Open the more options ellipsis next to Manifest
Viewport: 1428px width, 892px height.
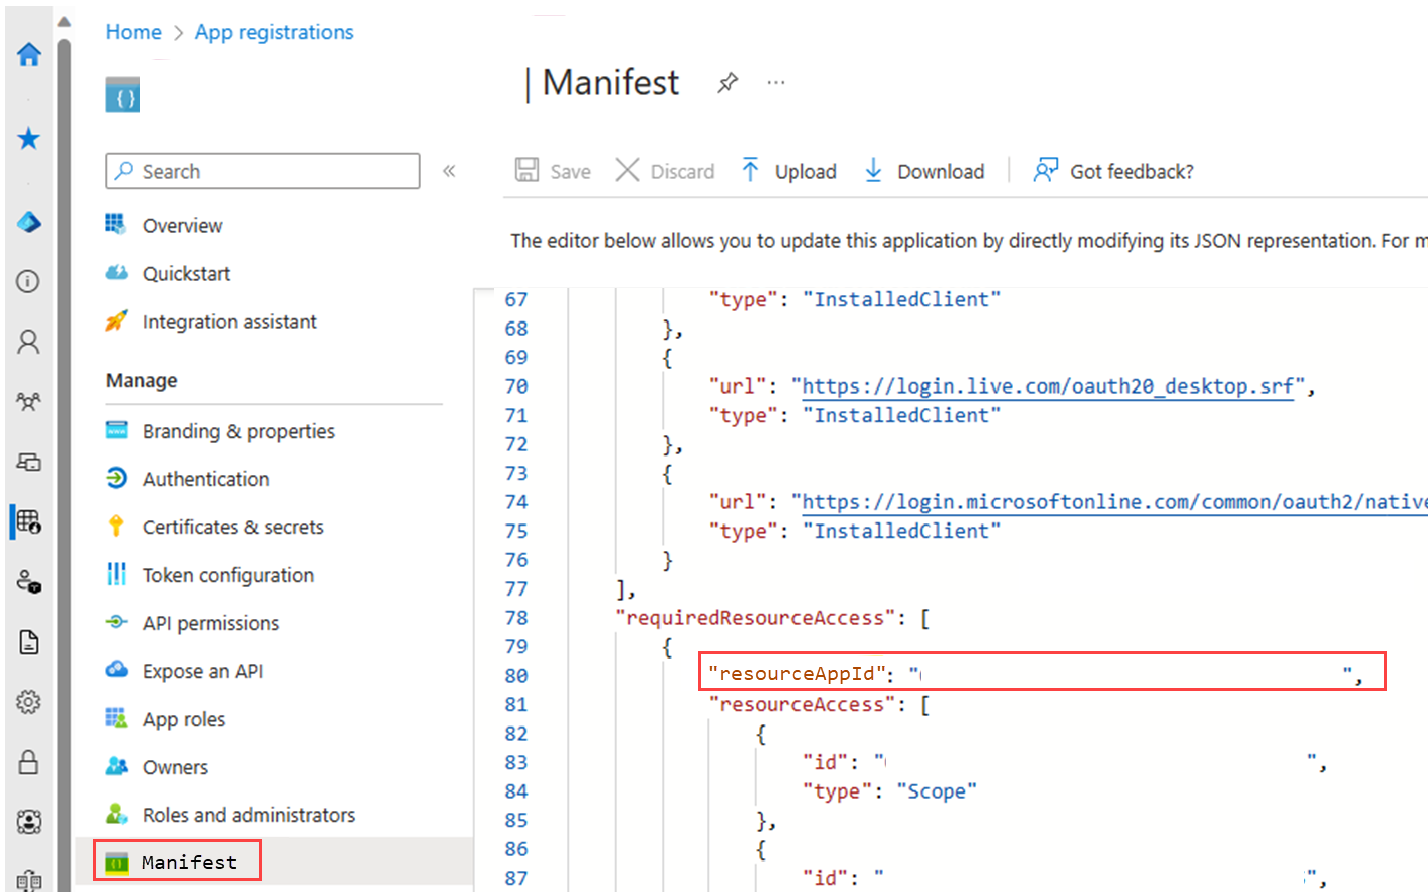[776, 83]
